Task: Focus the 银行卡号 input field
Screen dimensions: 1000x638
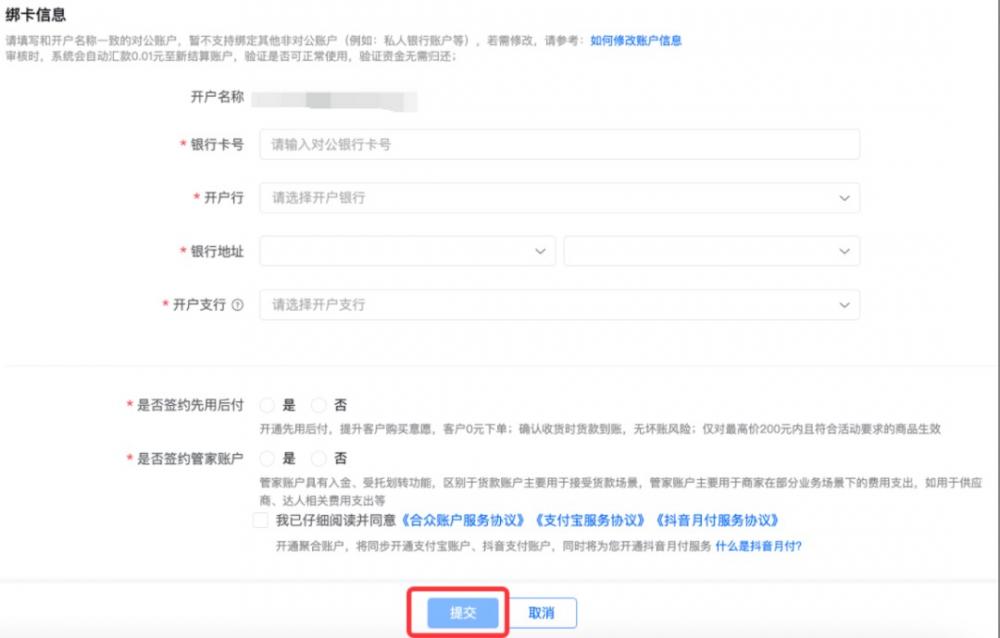Action: 559,144
